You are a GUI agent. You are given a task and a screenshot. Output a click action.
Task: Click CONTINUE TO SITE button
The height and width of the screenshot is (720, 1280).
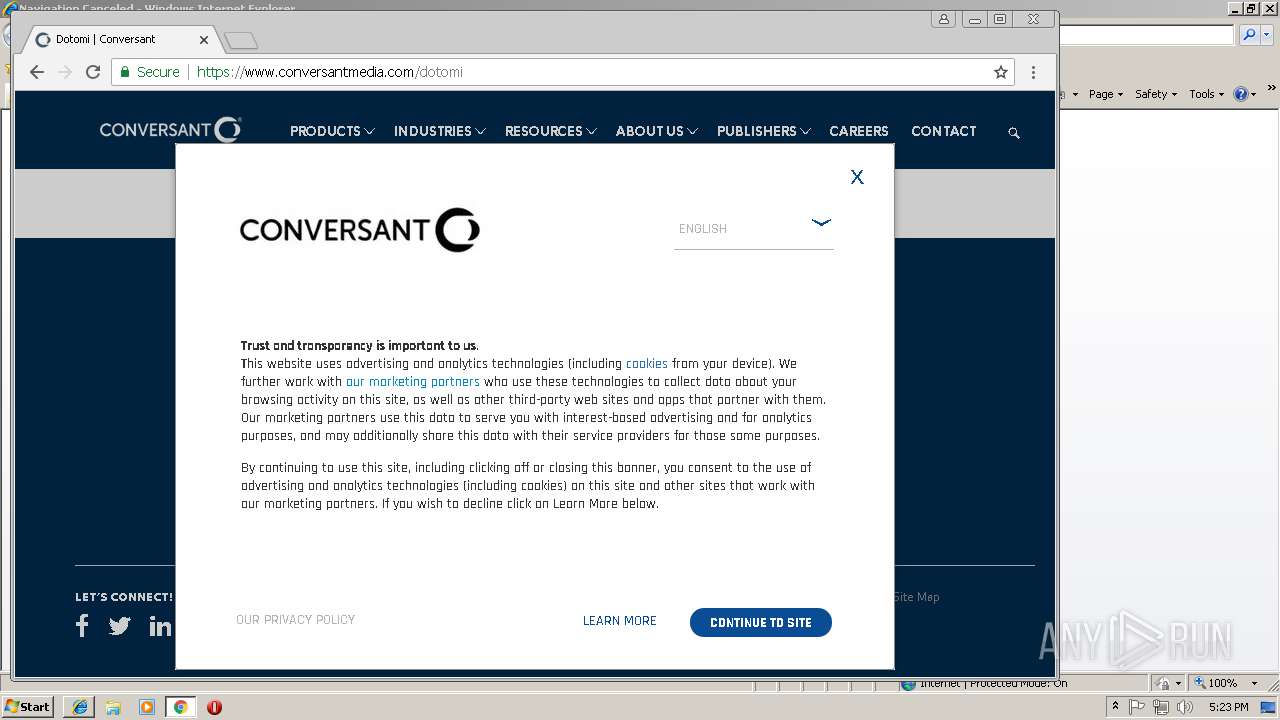761,622
